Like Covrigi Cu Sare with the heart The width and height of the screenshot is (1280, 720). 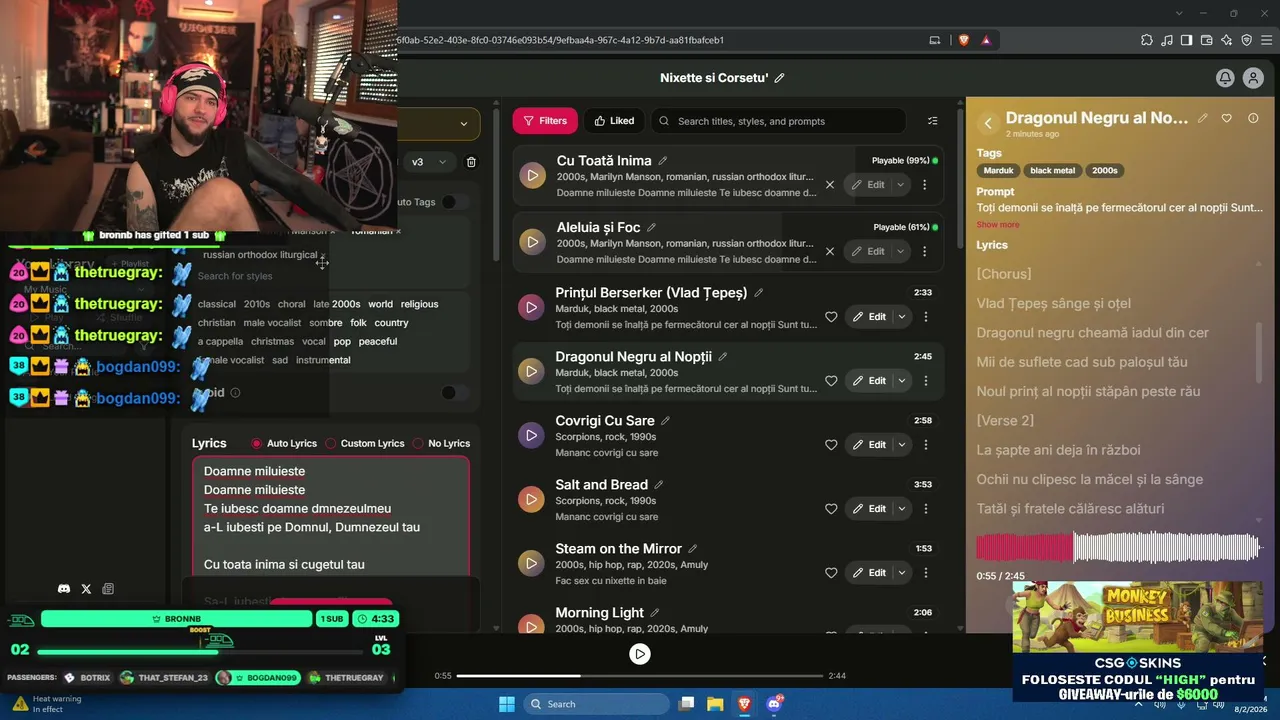[x=831, y=445]
